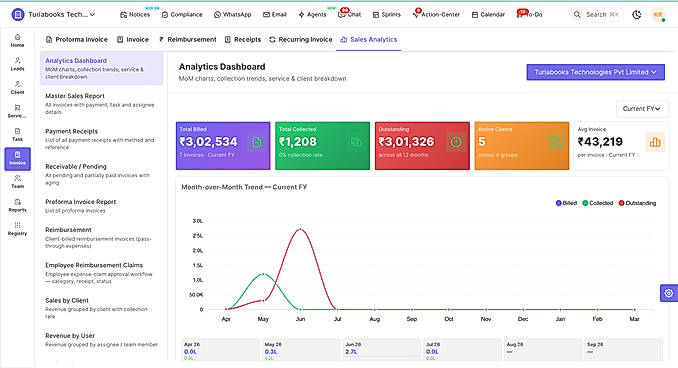Open Master Sales Report
This screenshot has width=678, height=368.
[101, 103]
